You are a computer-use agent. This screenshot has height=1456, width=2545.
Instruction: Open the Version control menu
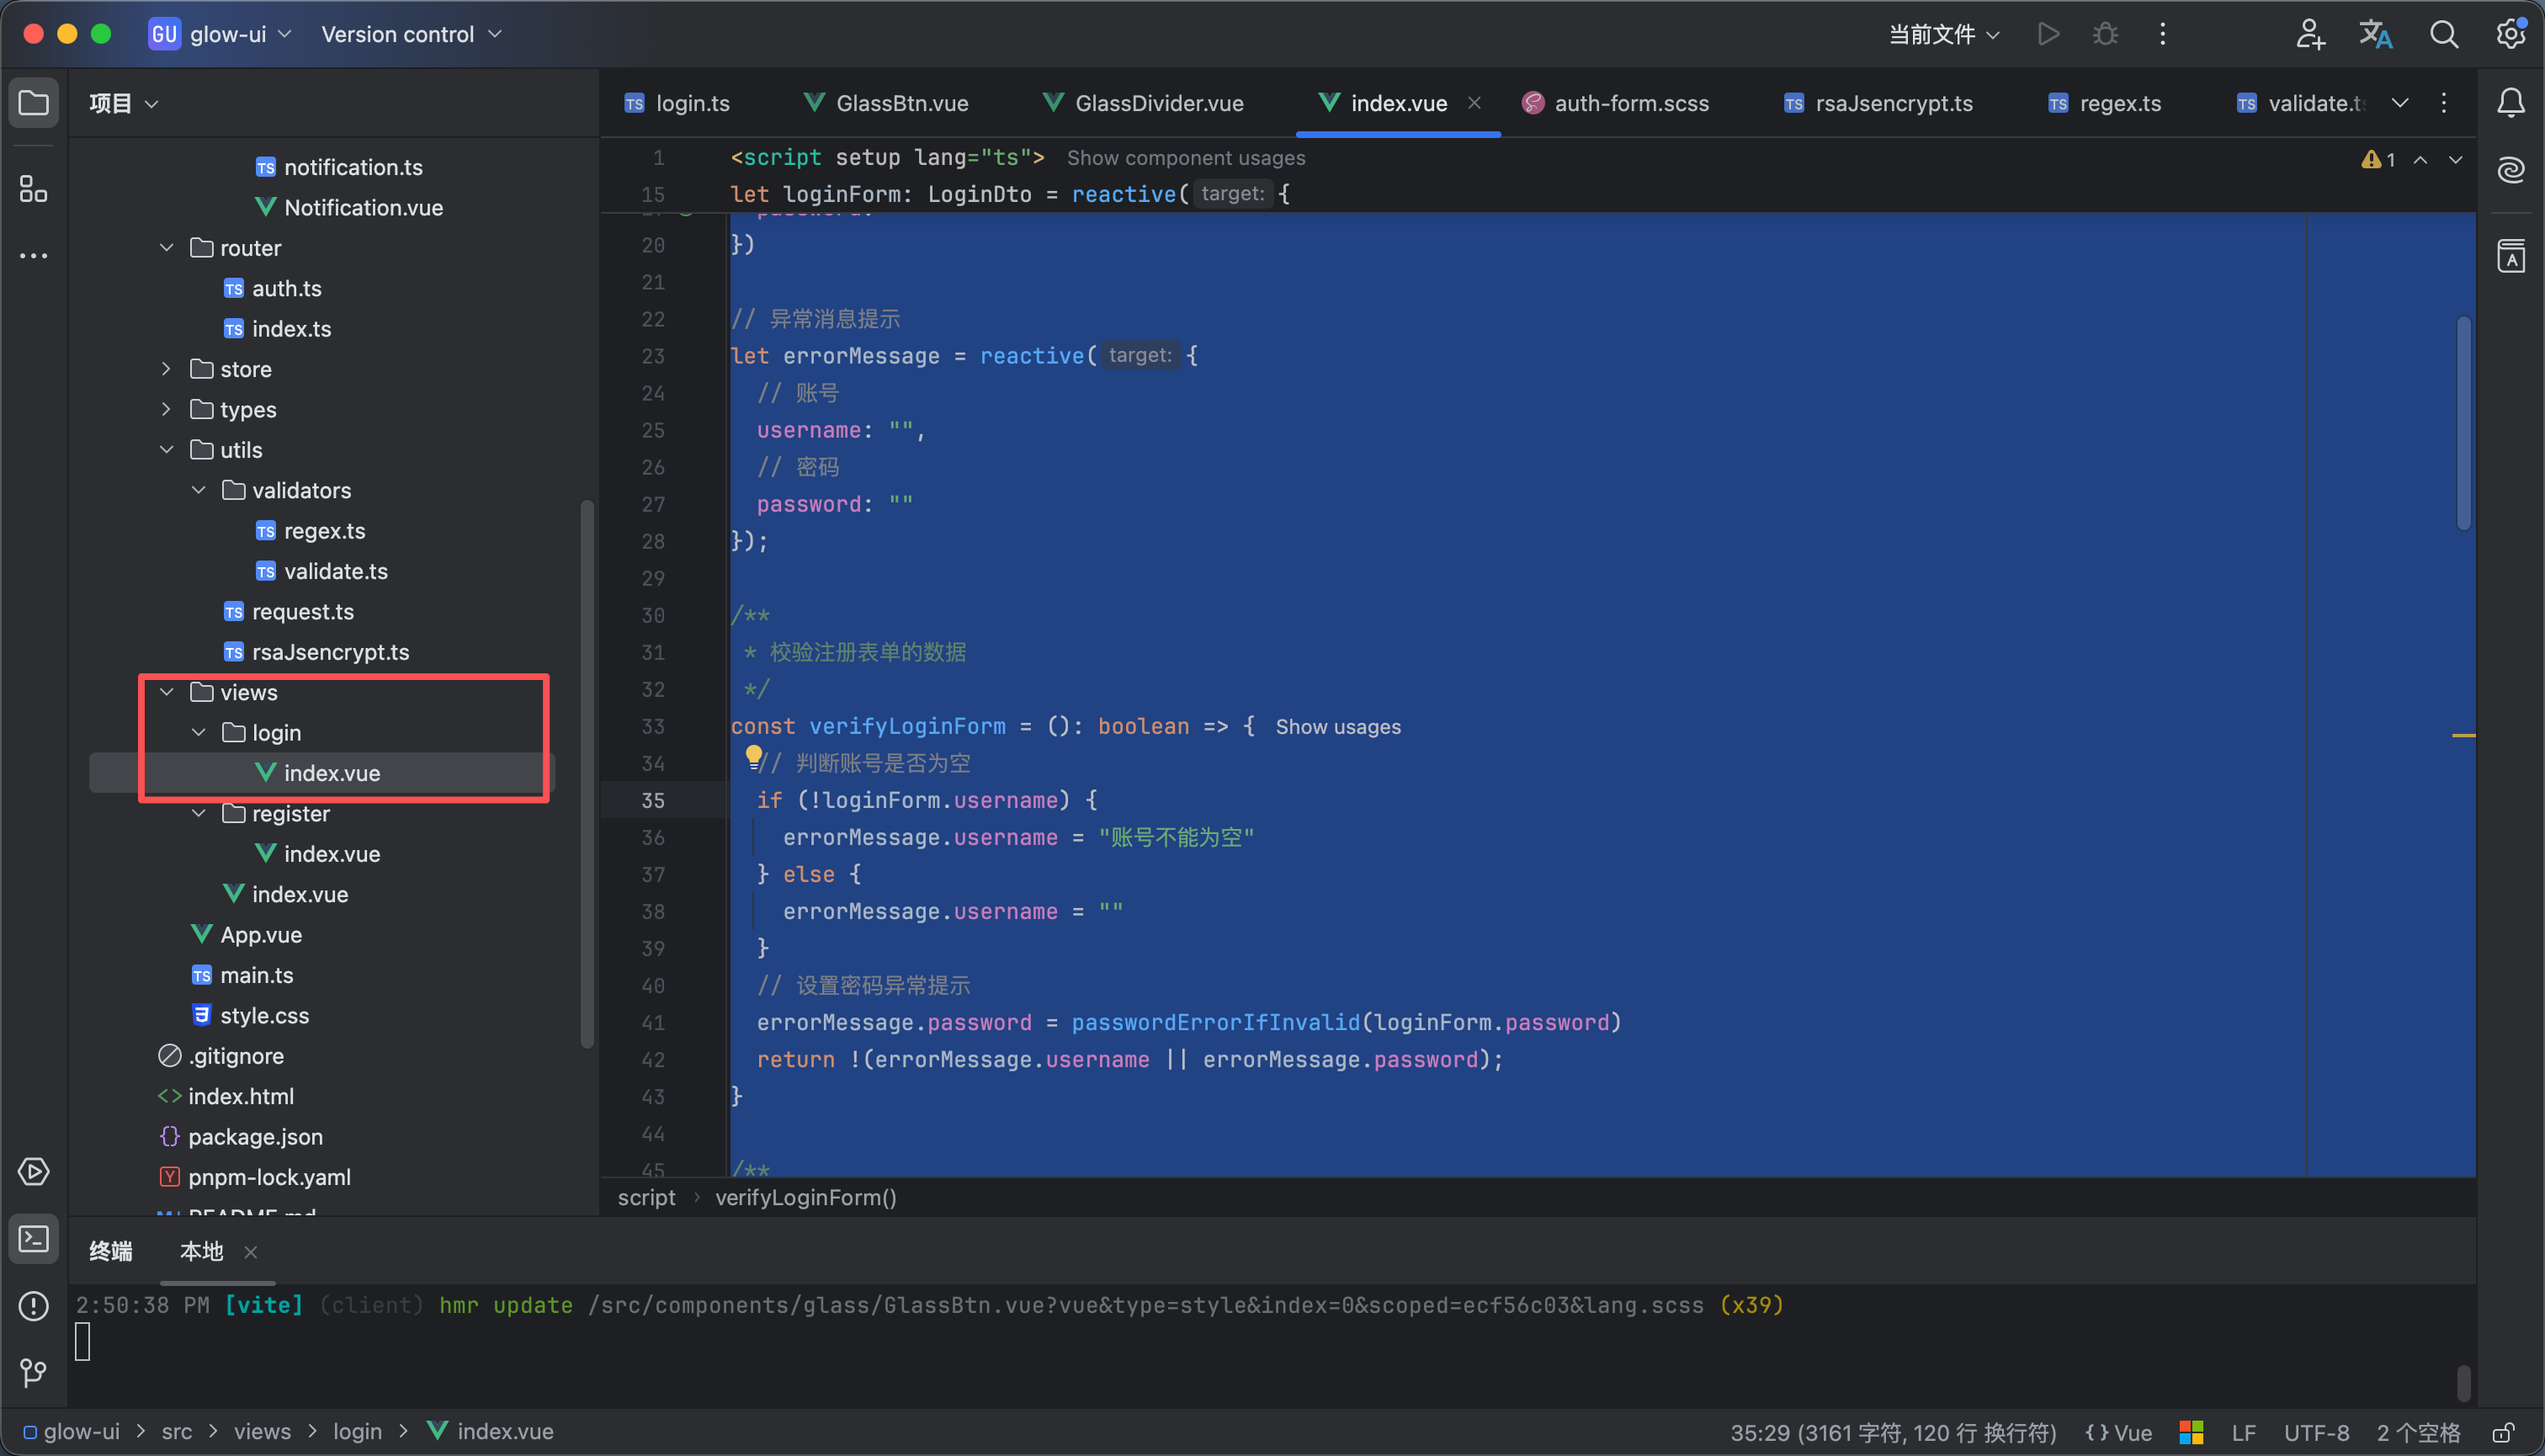click(x=410, y=34)
